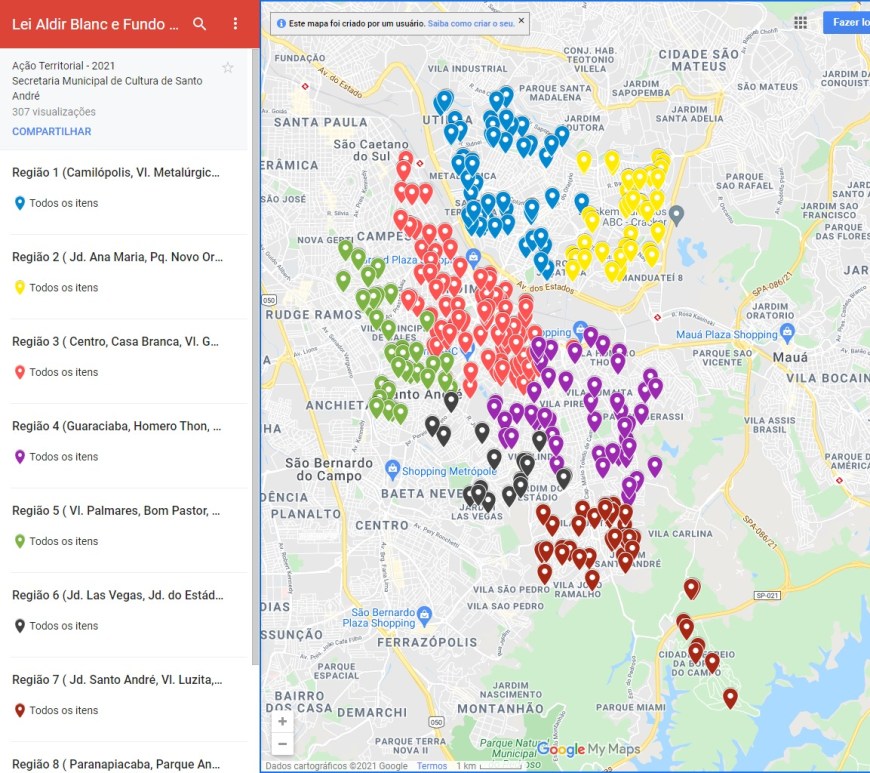Star this map as favorite
This screenshot has height=773, width=870.
(x=228, y=68)
